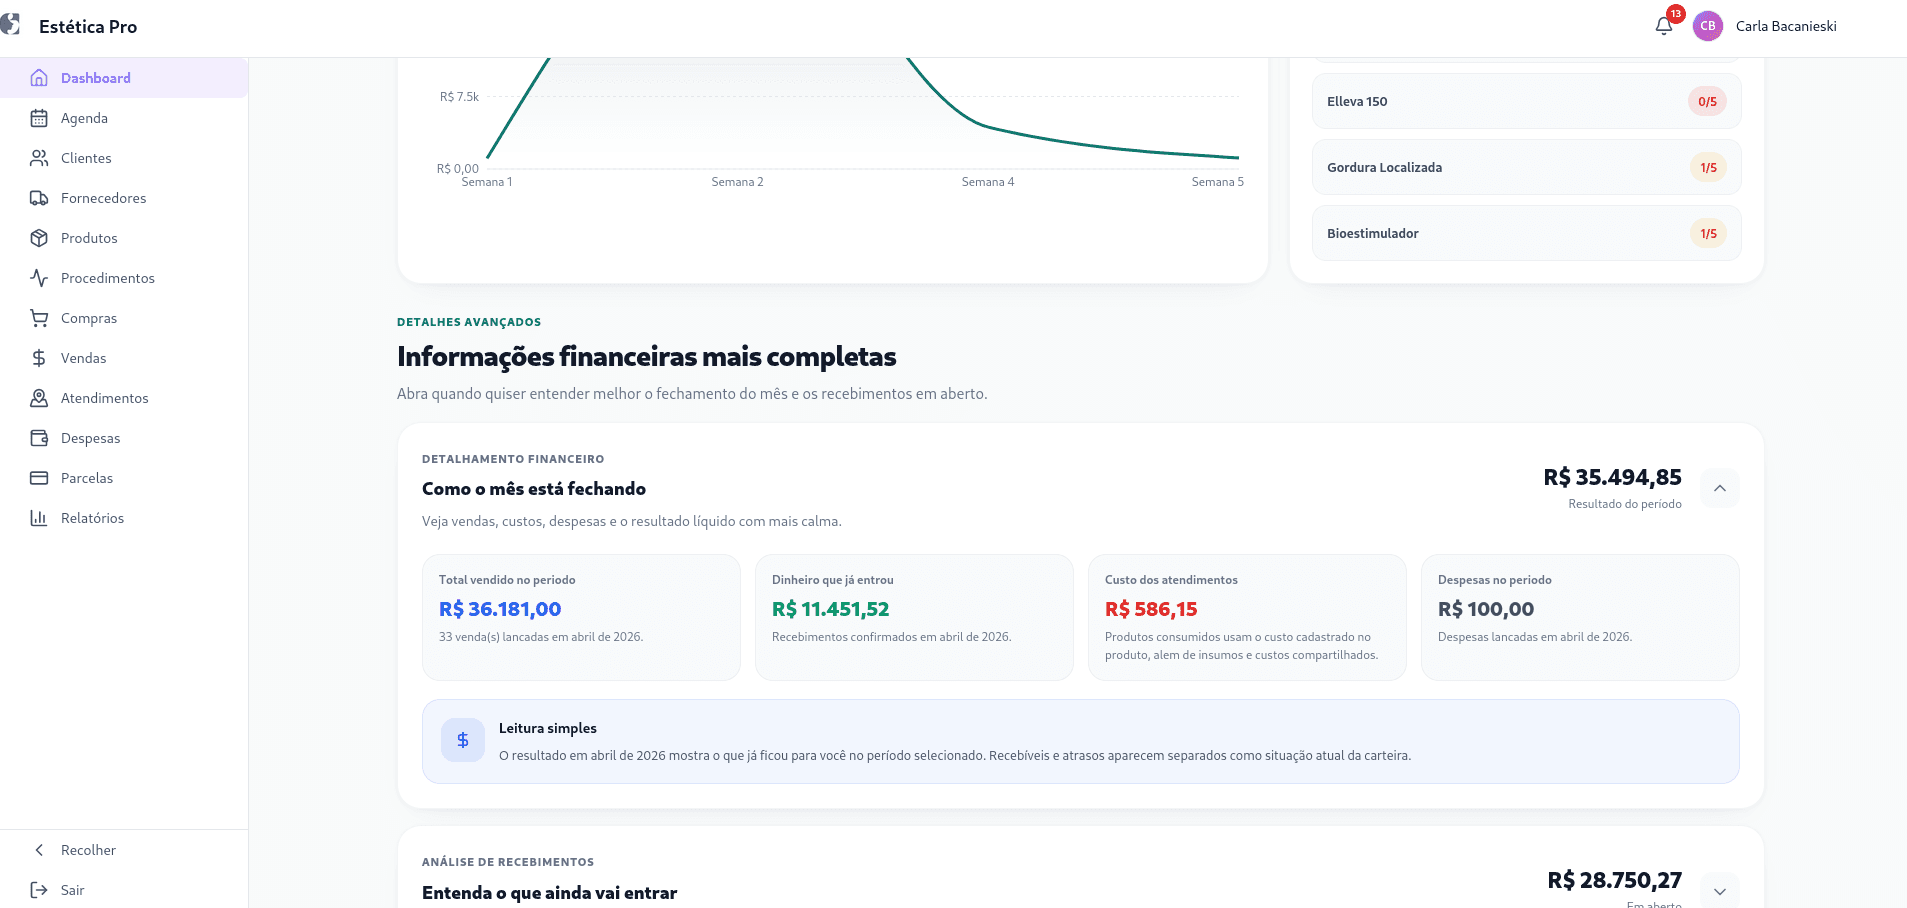
Task: Open Clientes page from sidebar
Action: tap(124, 158)
